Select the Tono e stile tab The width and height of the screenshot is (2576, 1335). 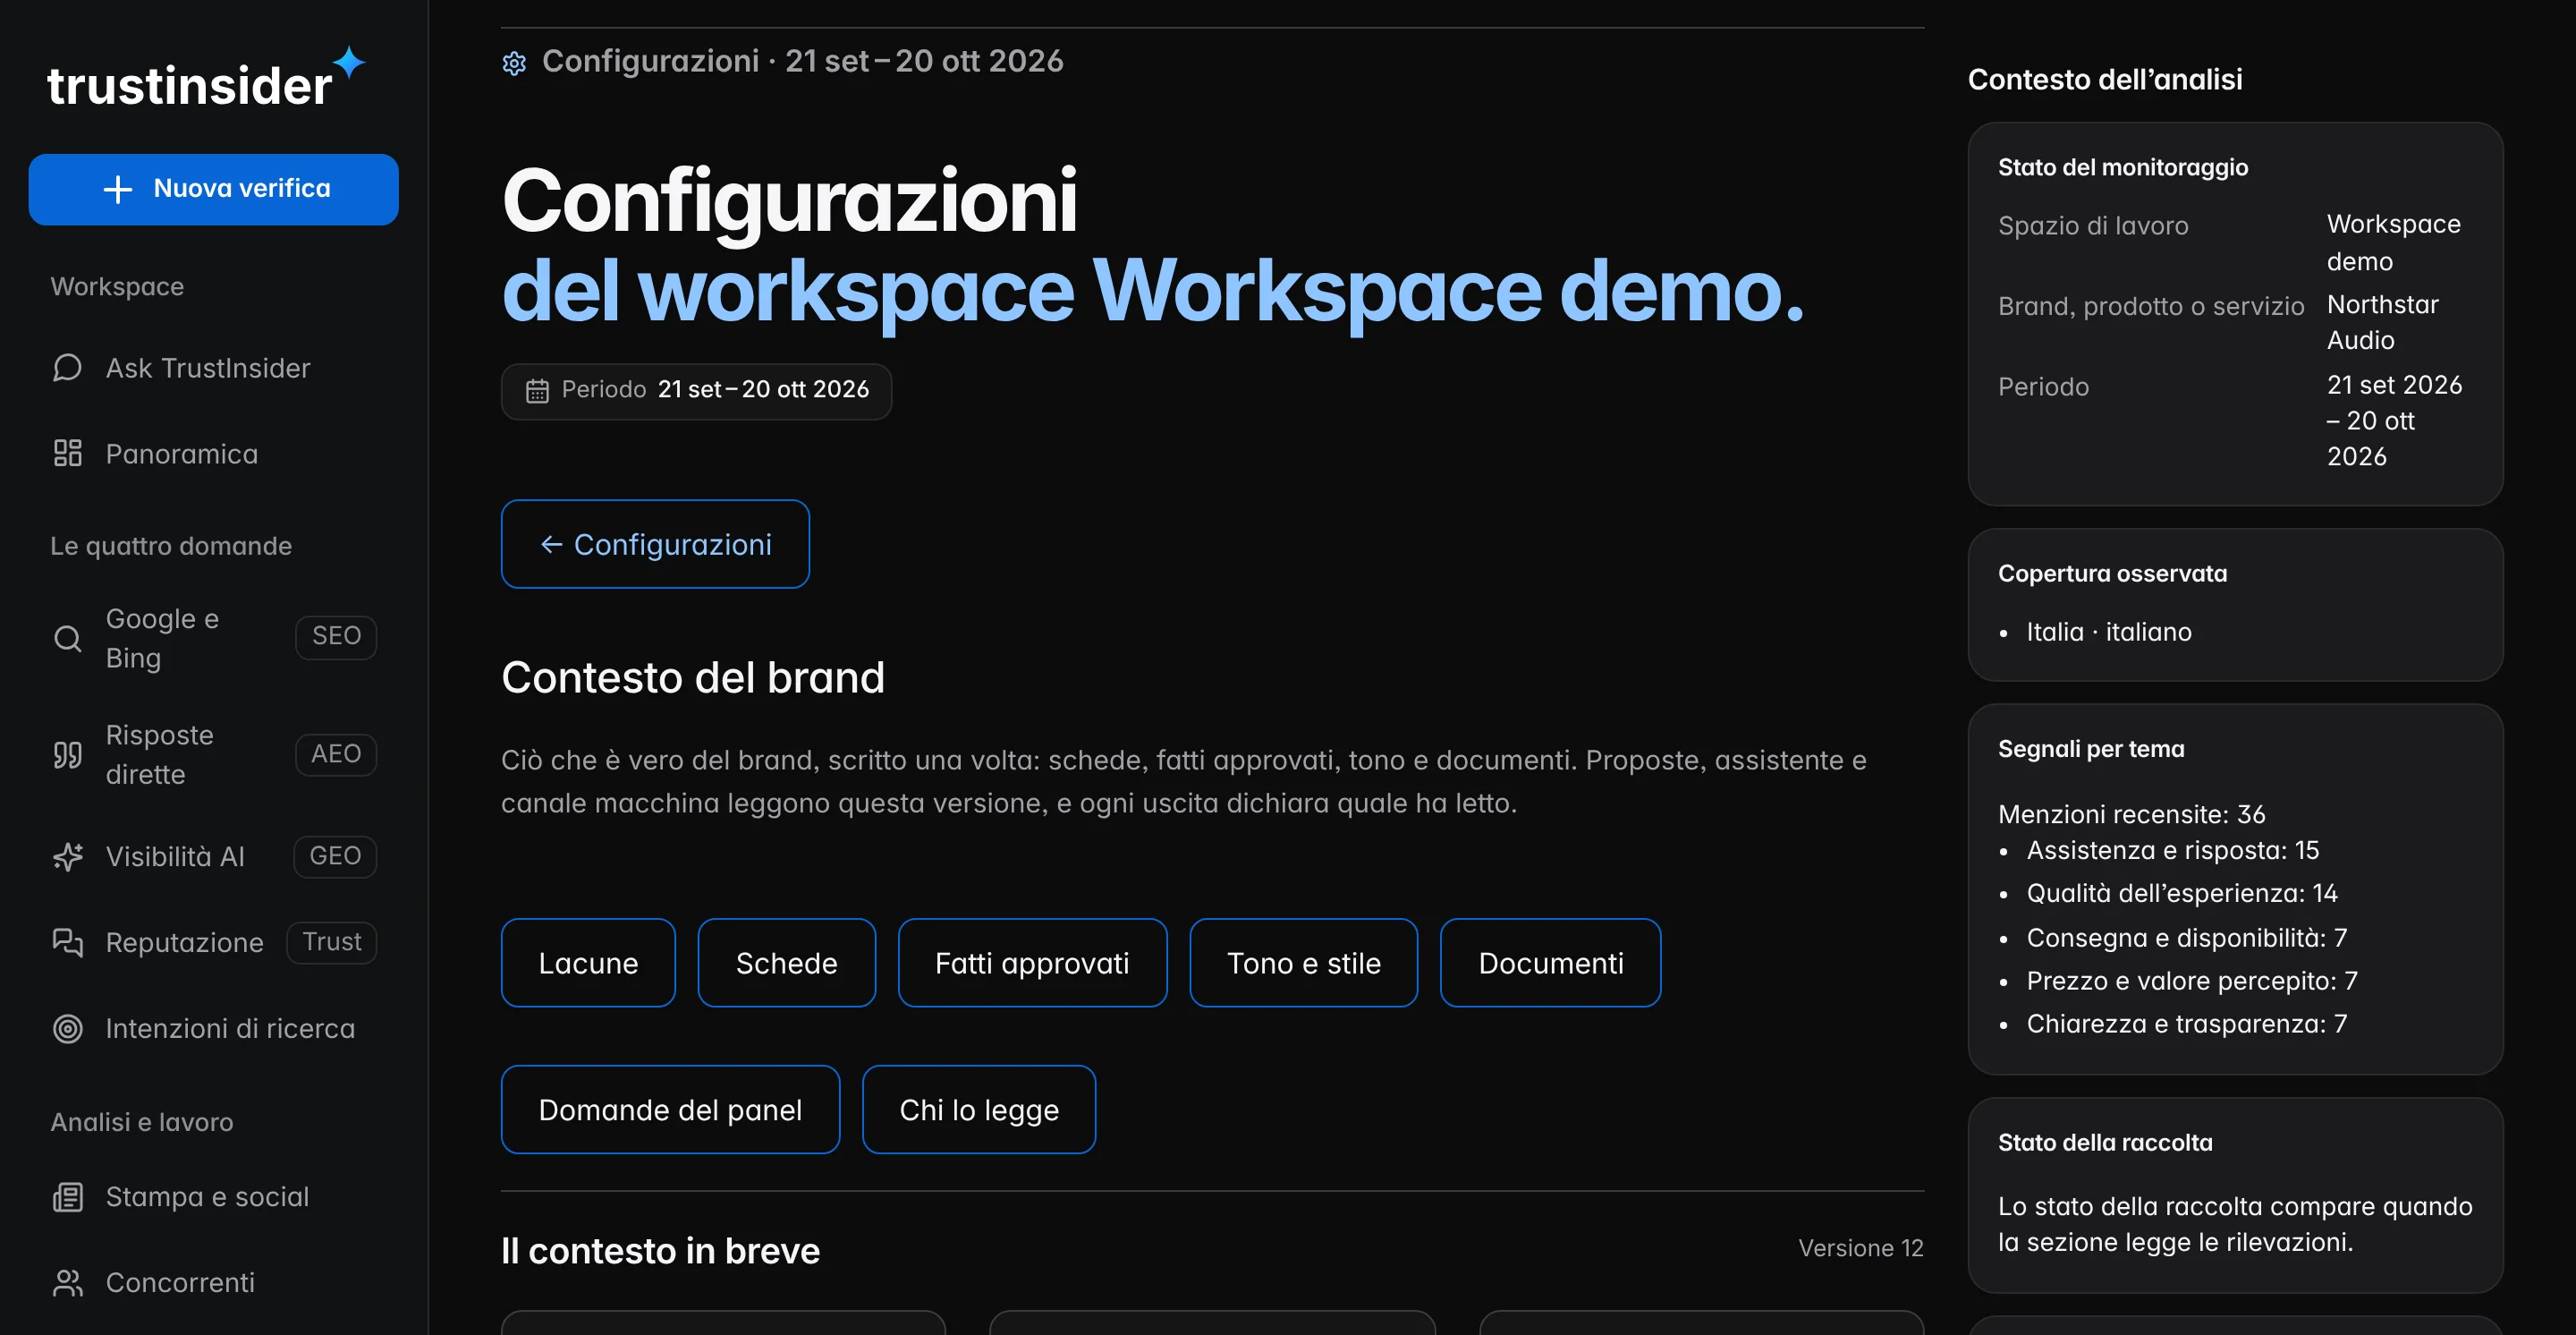click(1303, 963)
